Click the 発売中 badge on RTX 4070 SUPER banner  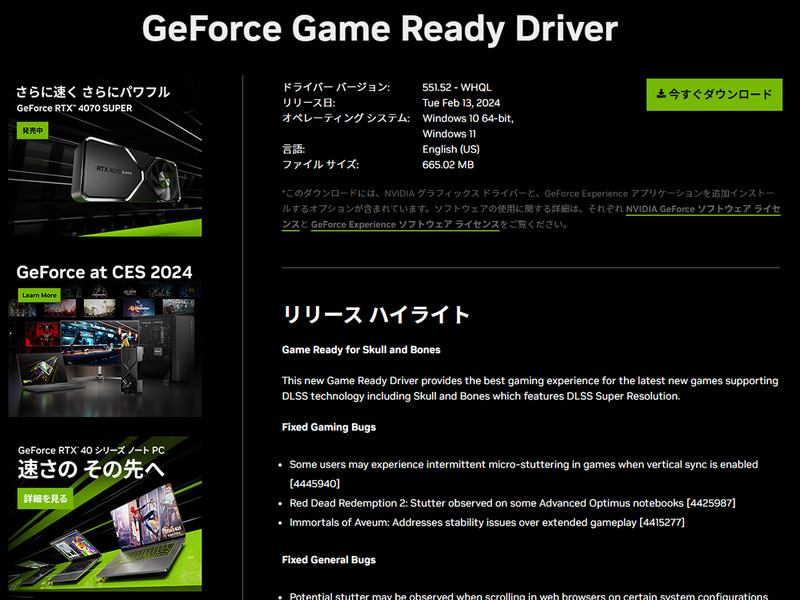[33, 131]
